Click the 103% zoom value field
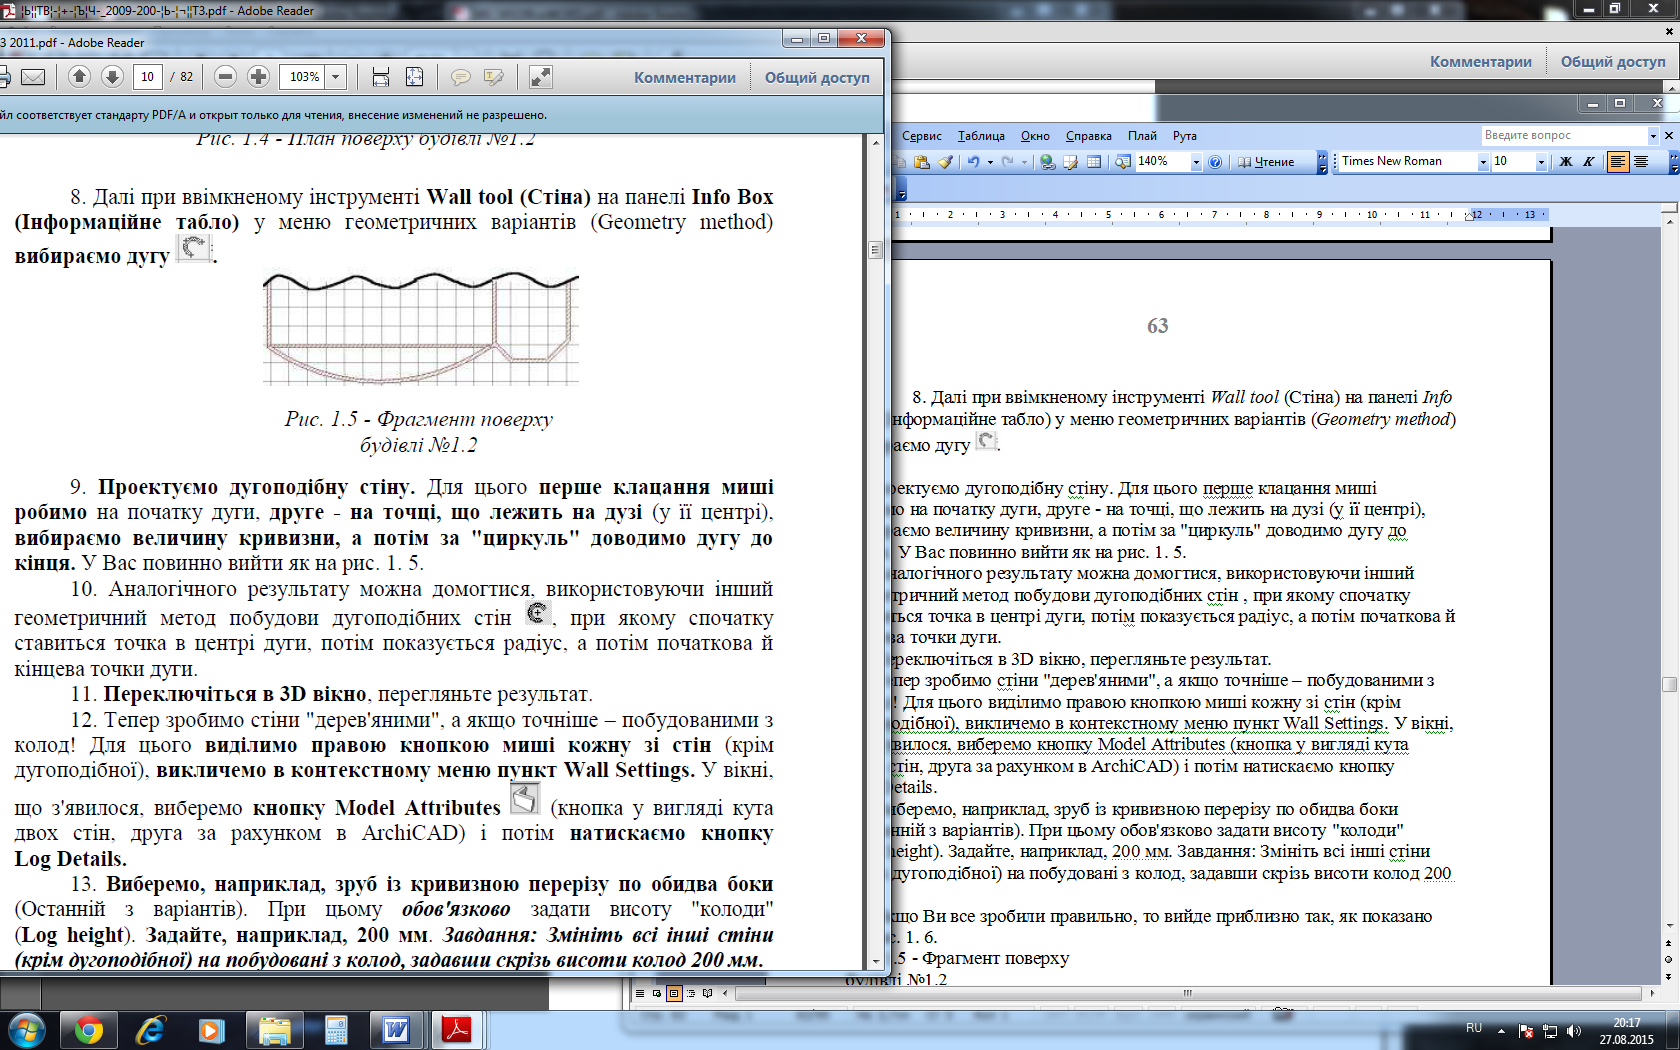 pos(302,77)
